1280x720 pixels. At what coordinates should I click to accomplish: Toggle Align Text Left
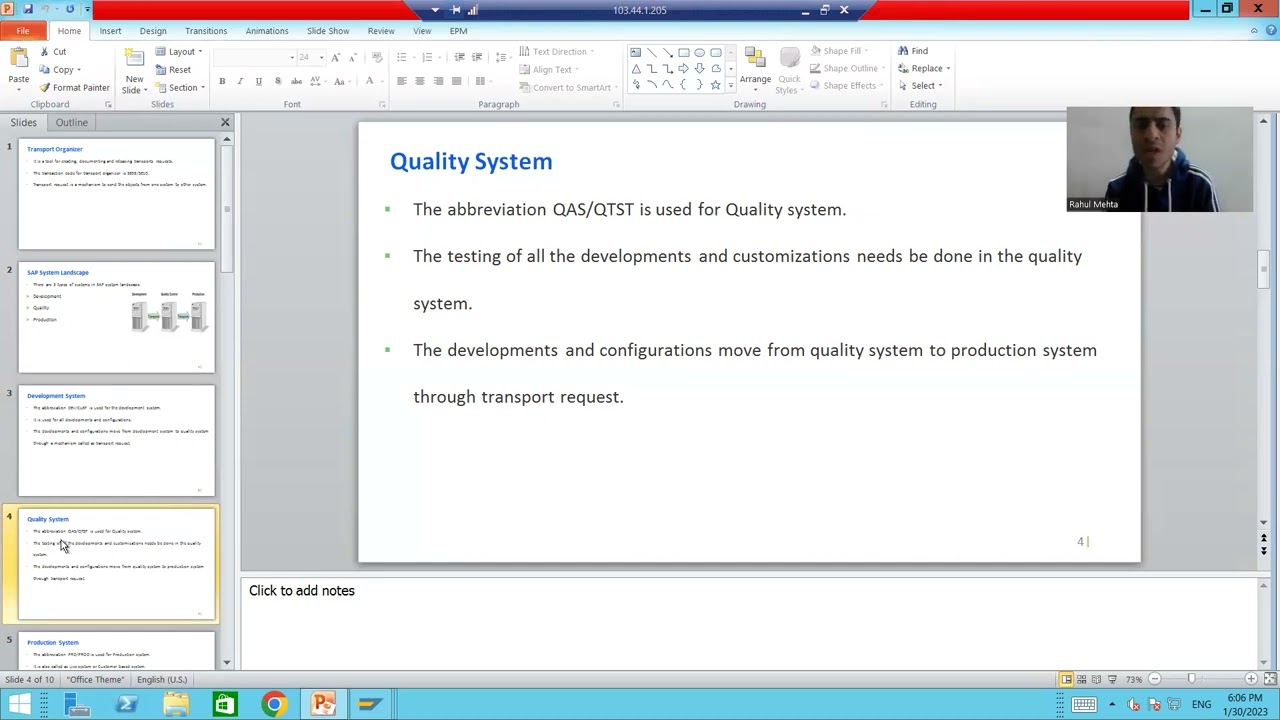pos(401,81)
